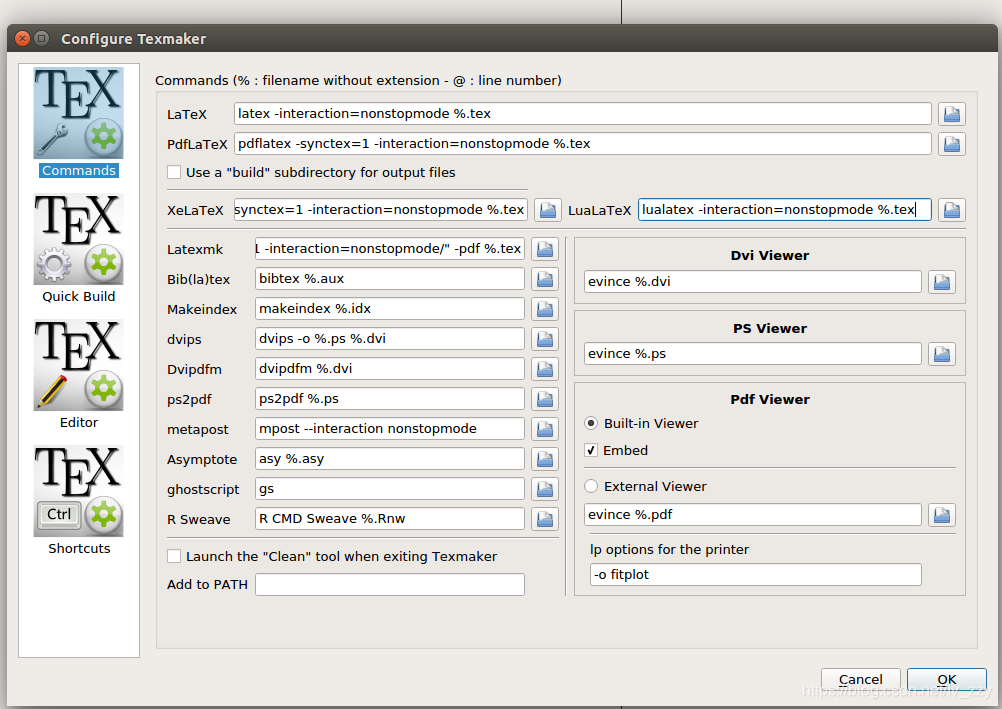The width and height of the screenshot is (1002, 709).
Task: Browse for the Dvi Viewer program
Action: click(x=942, y=282)
